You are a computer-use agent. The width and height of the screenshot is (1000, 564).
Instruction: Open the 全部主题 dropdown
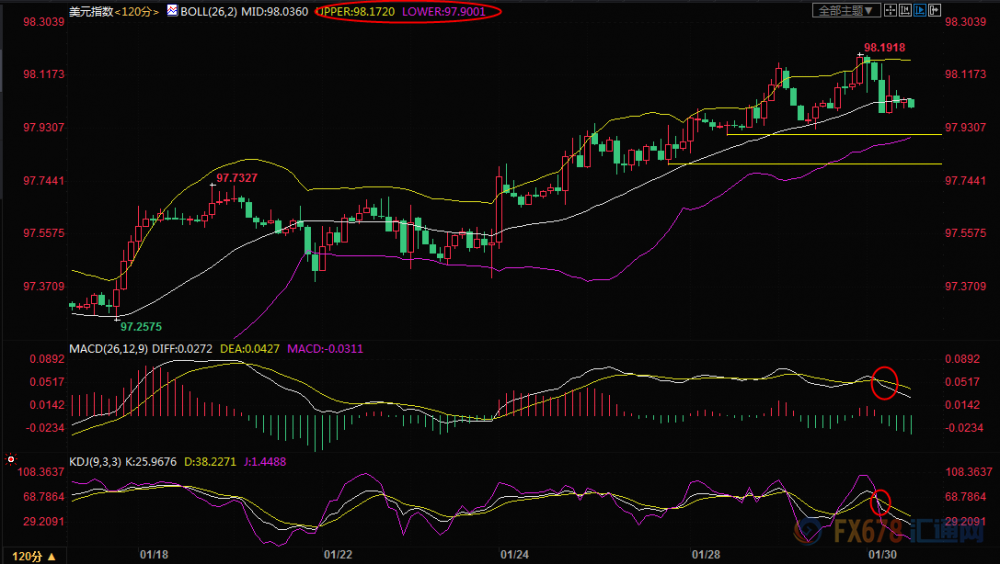click(846, 10)
